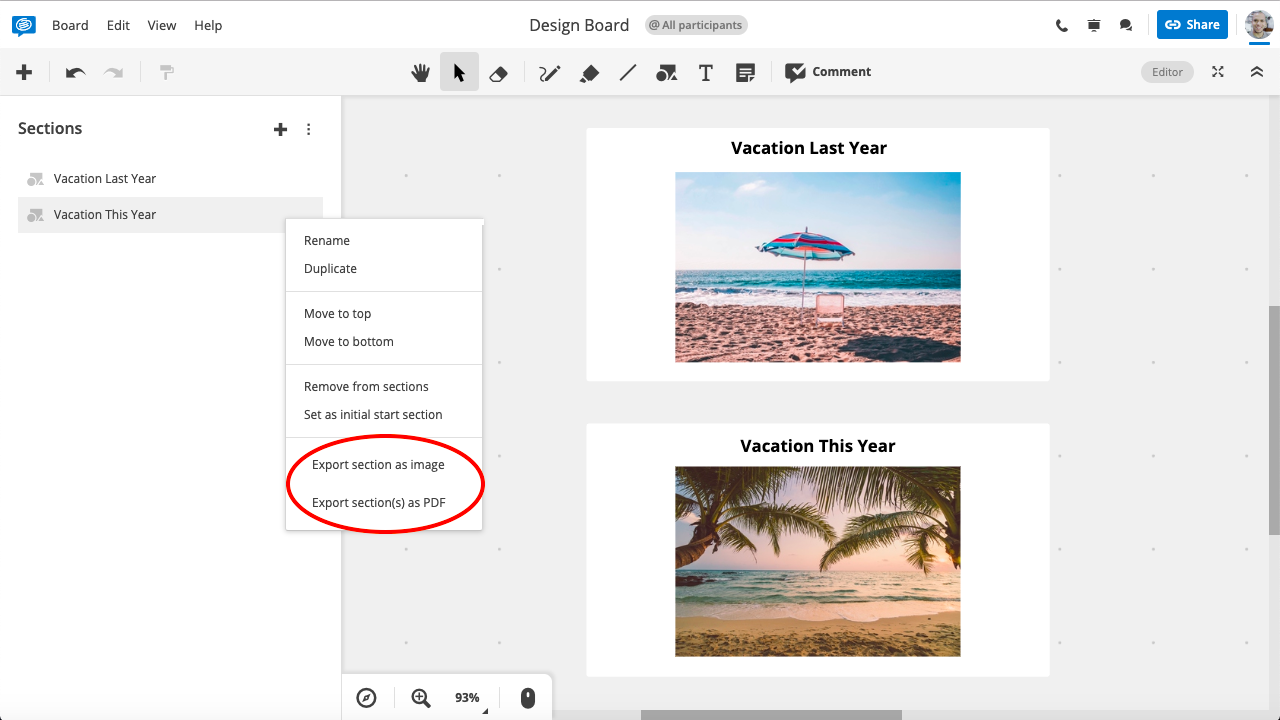Choose Export section as image
Image resolution: width=1280 pixels, height=720 pixels.
pyautogui.click(x=378, y=465)
